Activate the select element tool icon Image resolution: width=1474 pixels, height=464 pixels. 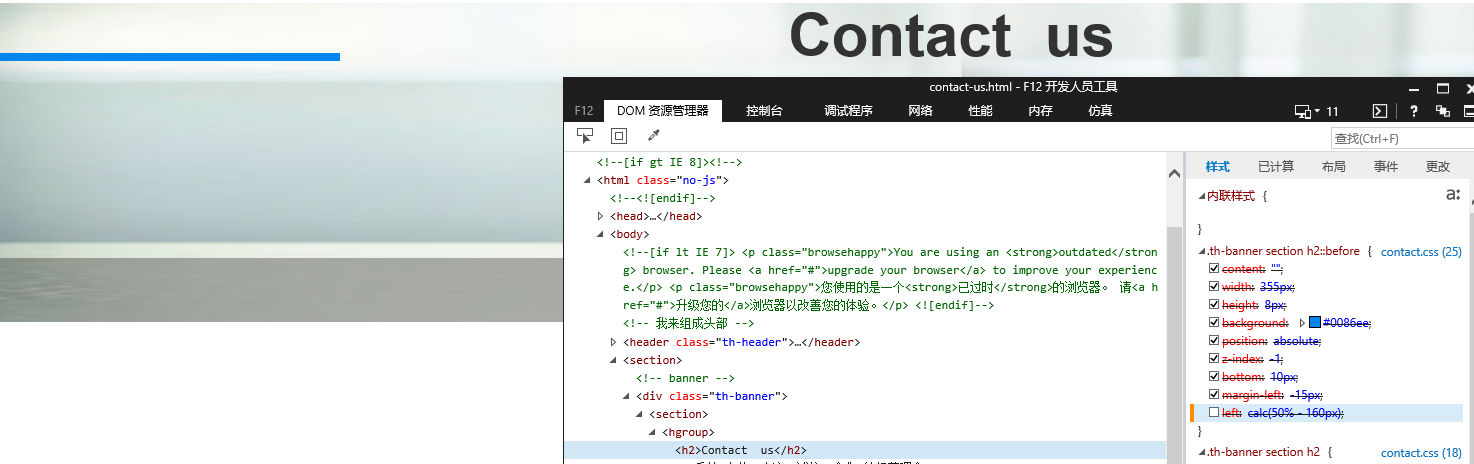point(585,136)
